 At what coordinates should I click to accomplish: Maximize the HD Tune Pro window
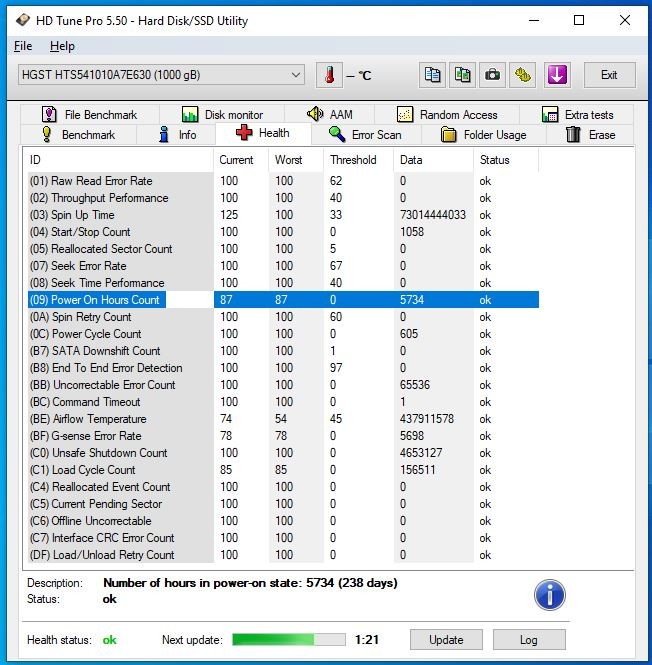579,20
